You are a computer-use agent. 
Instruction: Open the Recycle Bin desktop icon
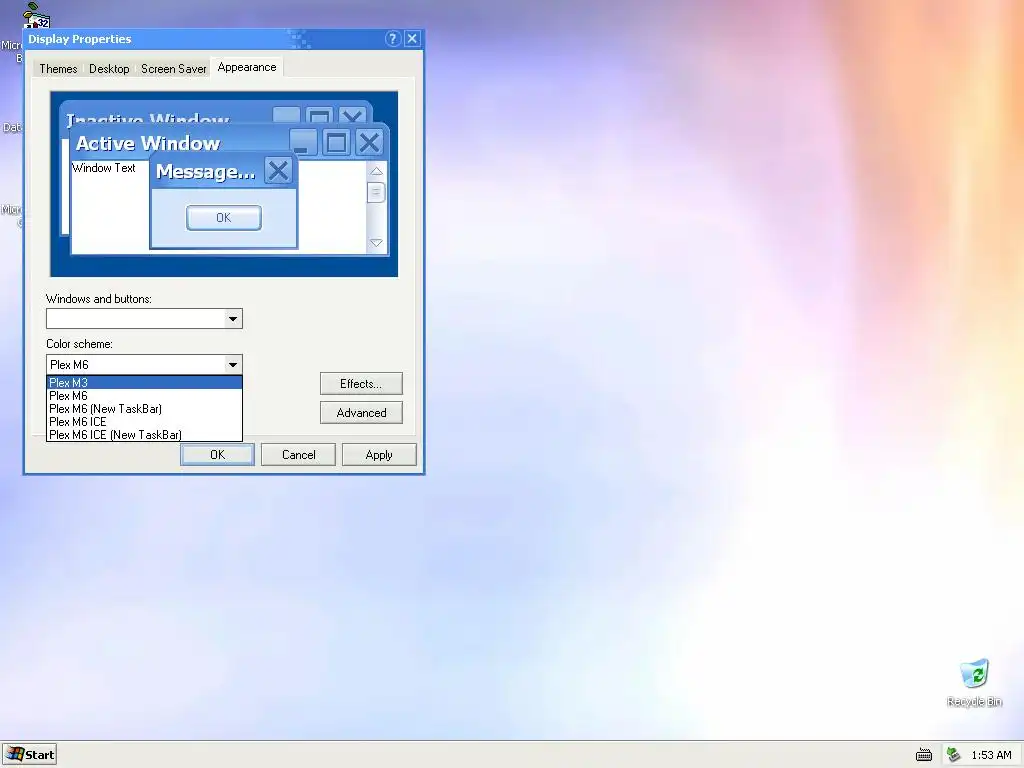[x=974, y=682]
